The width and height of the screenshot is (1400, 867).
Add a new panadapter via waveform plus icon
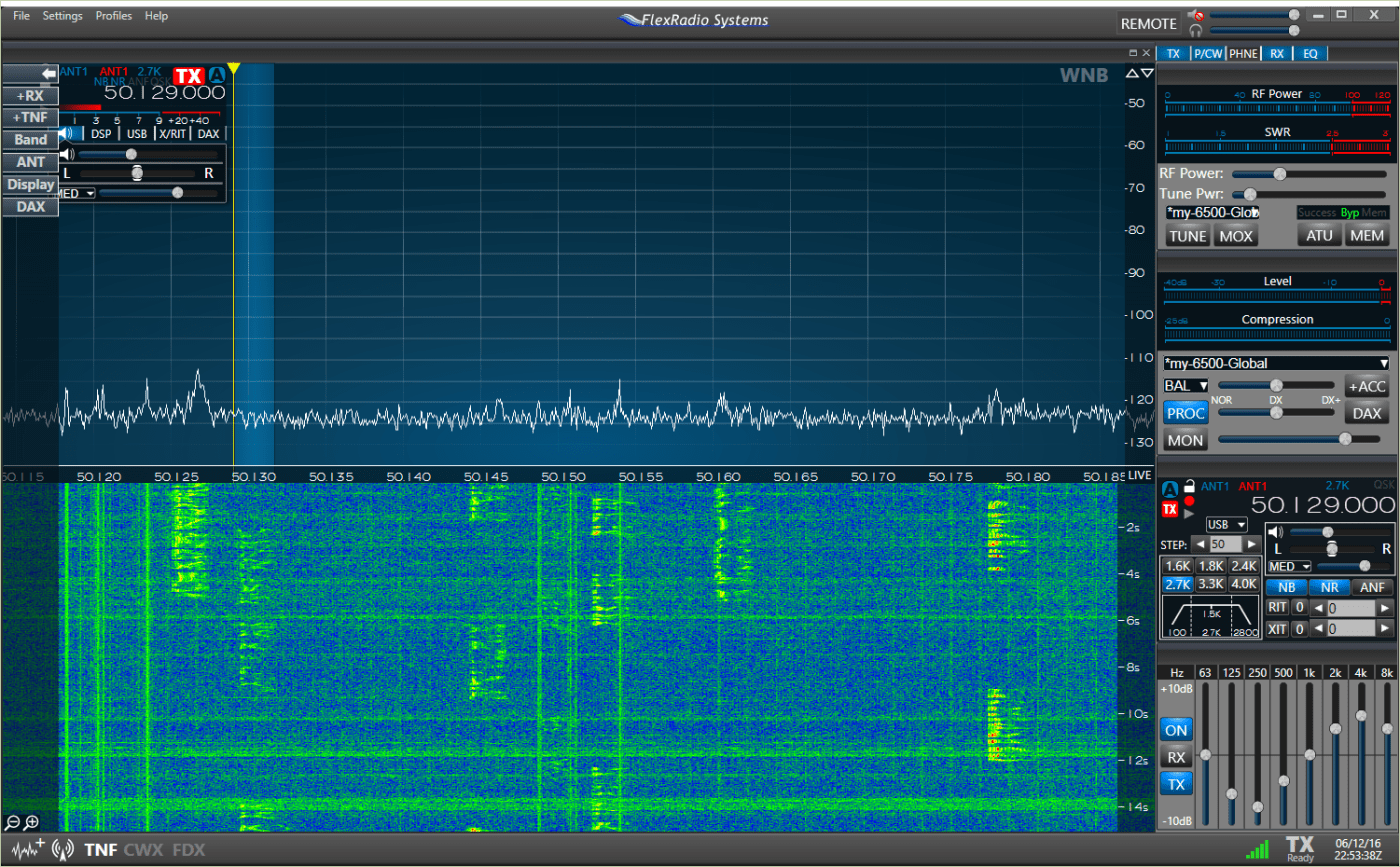(26, 849)
